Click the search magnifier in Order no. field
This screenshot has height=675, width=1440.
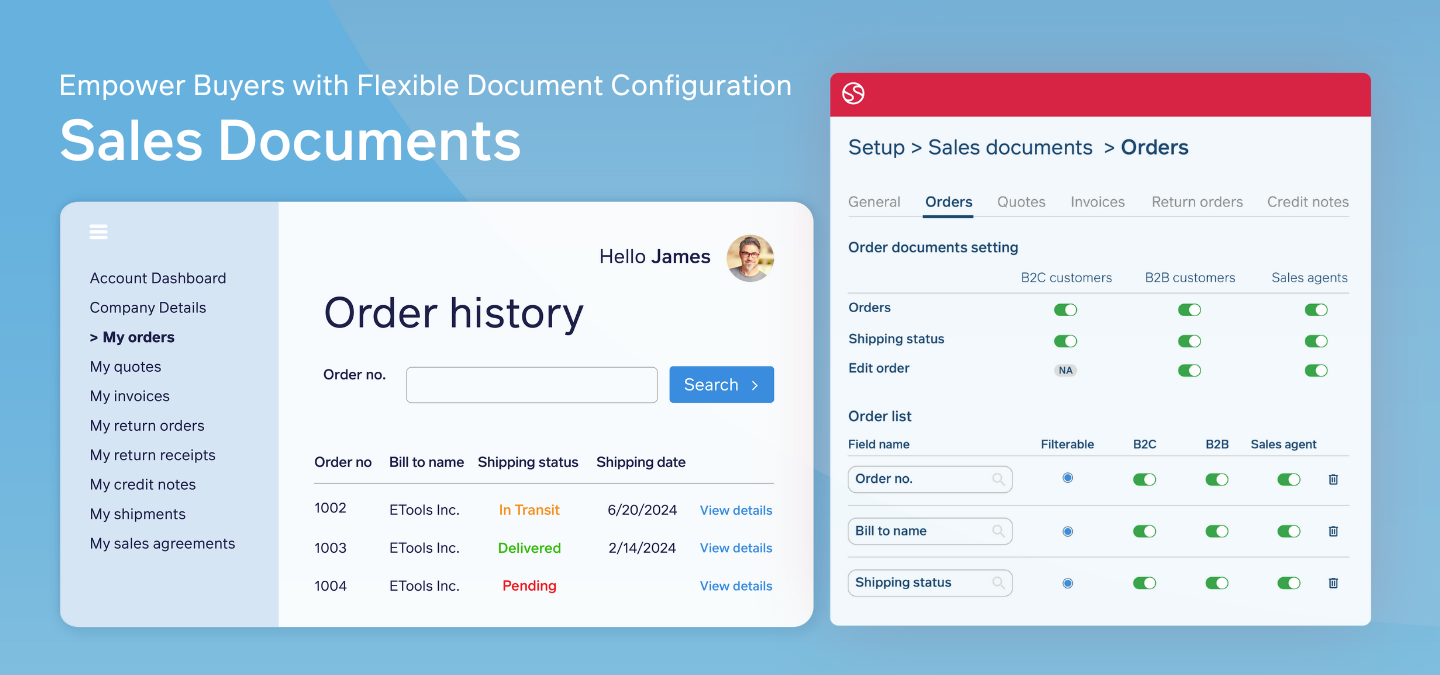tap(999, 479)
